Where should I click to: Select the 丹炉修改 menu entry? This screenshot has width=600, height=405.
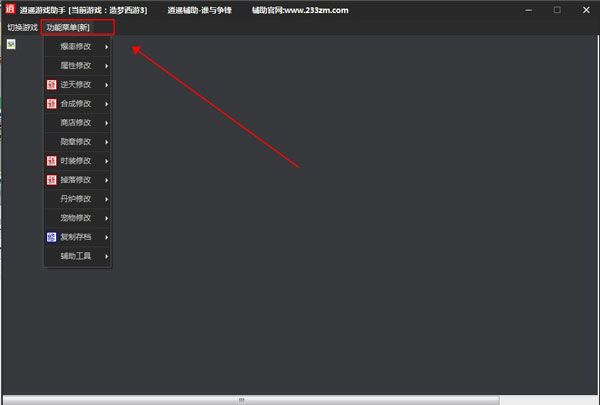[x=78, y=199]
